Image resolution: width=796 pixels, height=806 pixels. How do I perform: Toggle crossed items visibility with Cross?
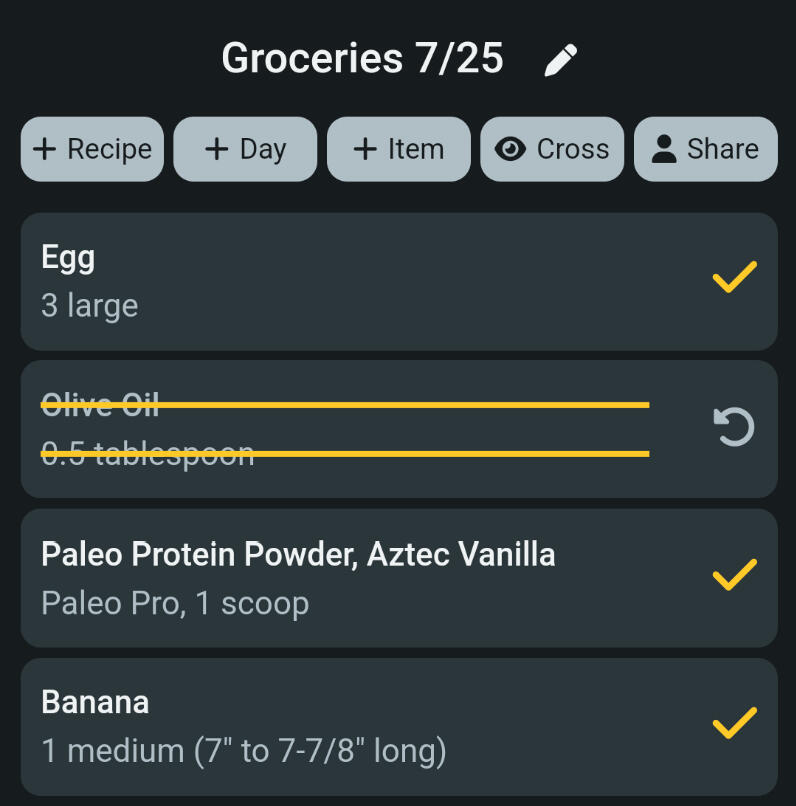pyautogui.click(x=552, y=149)
